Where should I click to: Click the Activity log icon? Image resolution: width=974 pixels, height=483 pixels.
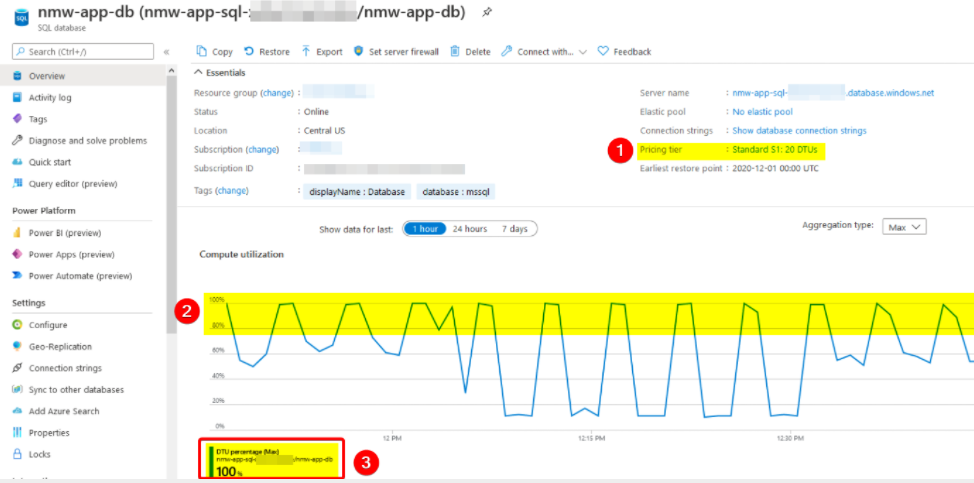17,97
